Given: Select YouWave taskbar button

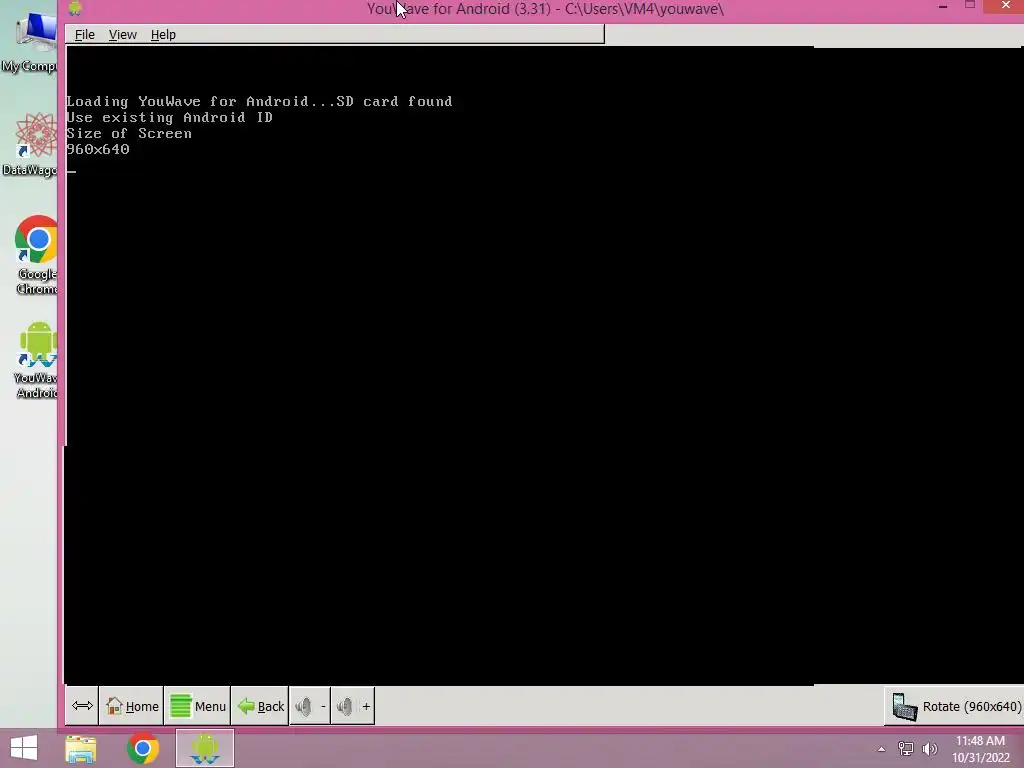Looking at the screenshot, I should 204,748.
